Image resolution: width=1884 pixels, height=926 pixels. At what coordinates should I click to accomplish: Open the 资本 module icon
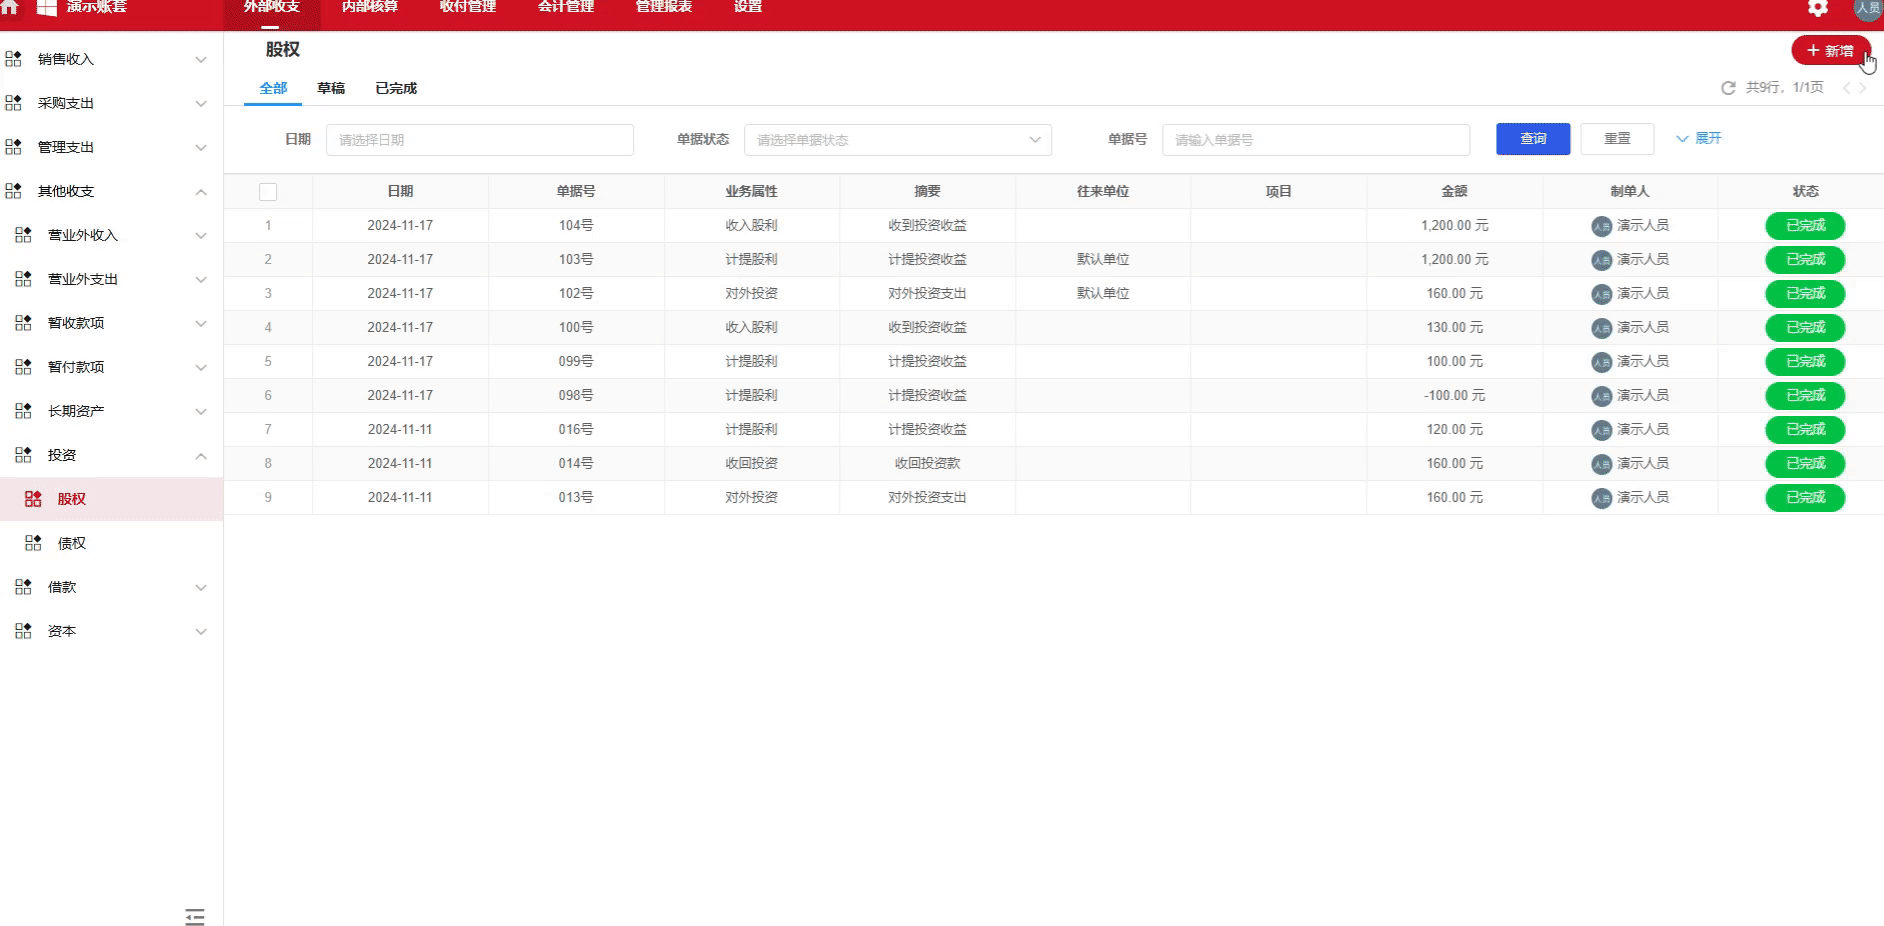click(x=22, y=630)
